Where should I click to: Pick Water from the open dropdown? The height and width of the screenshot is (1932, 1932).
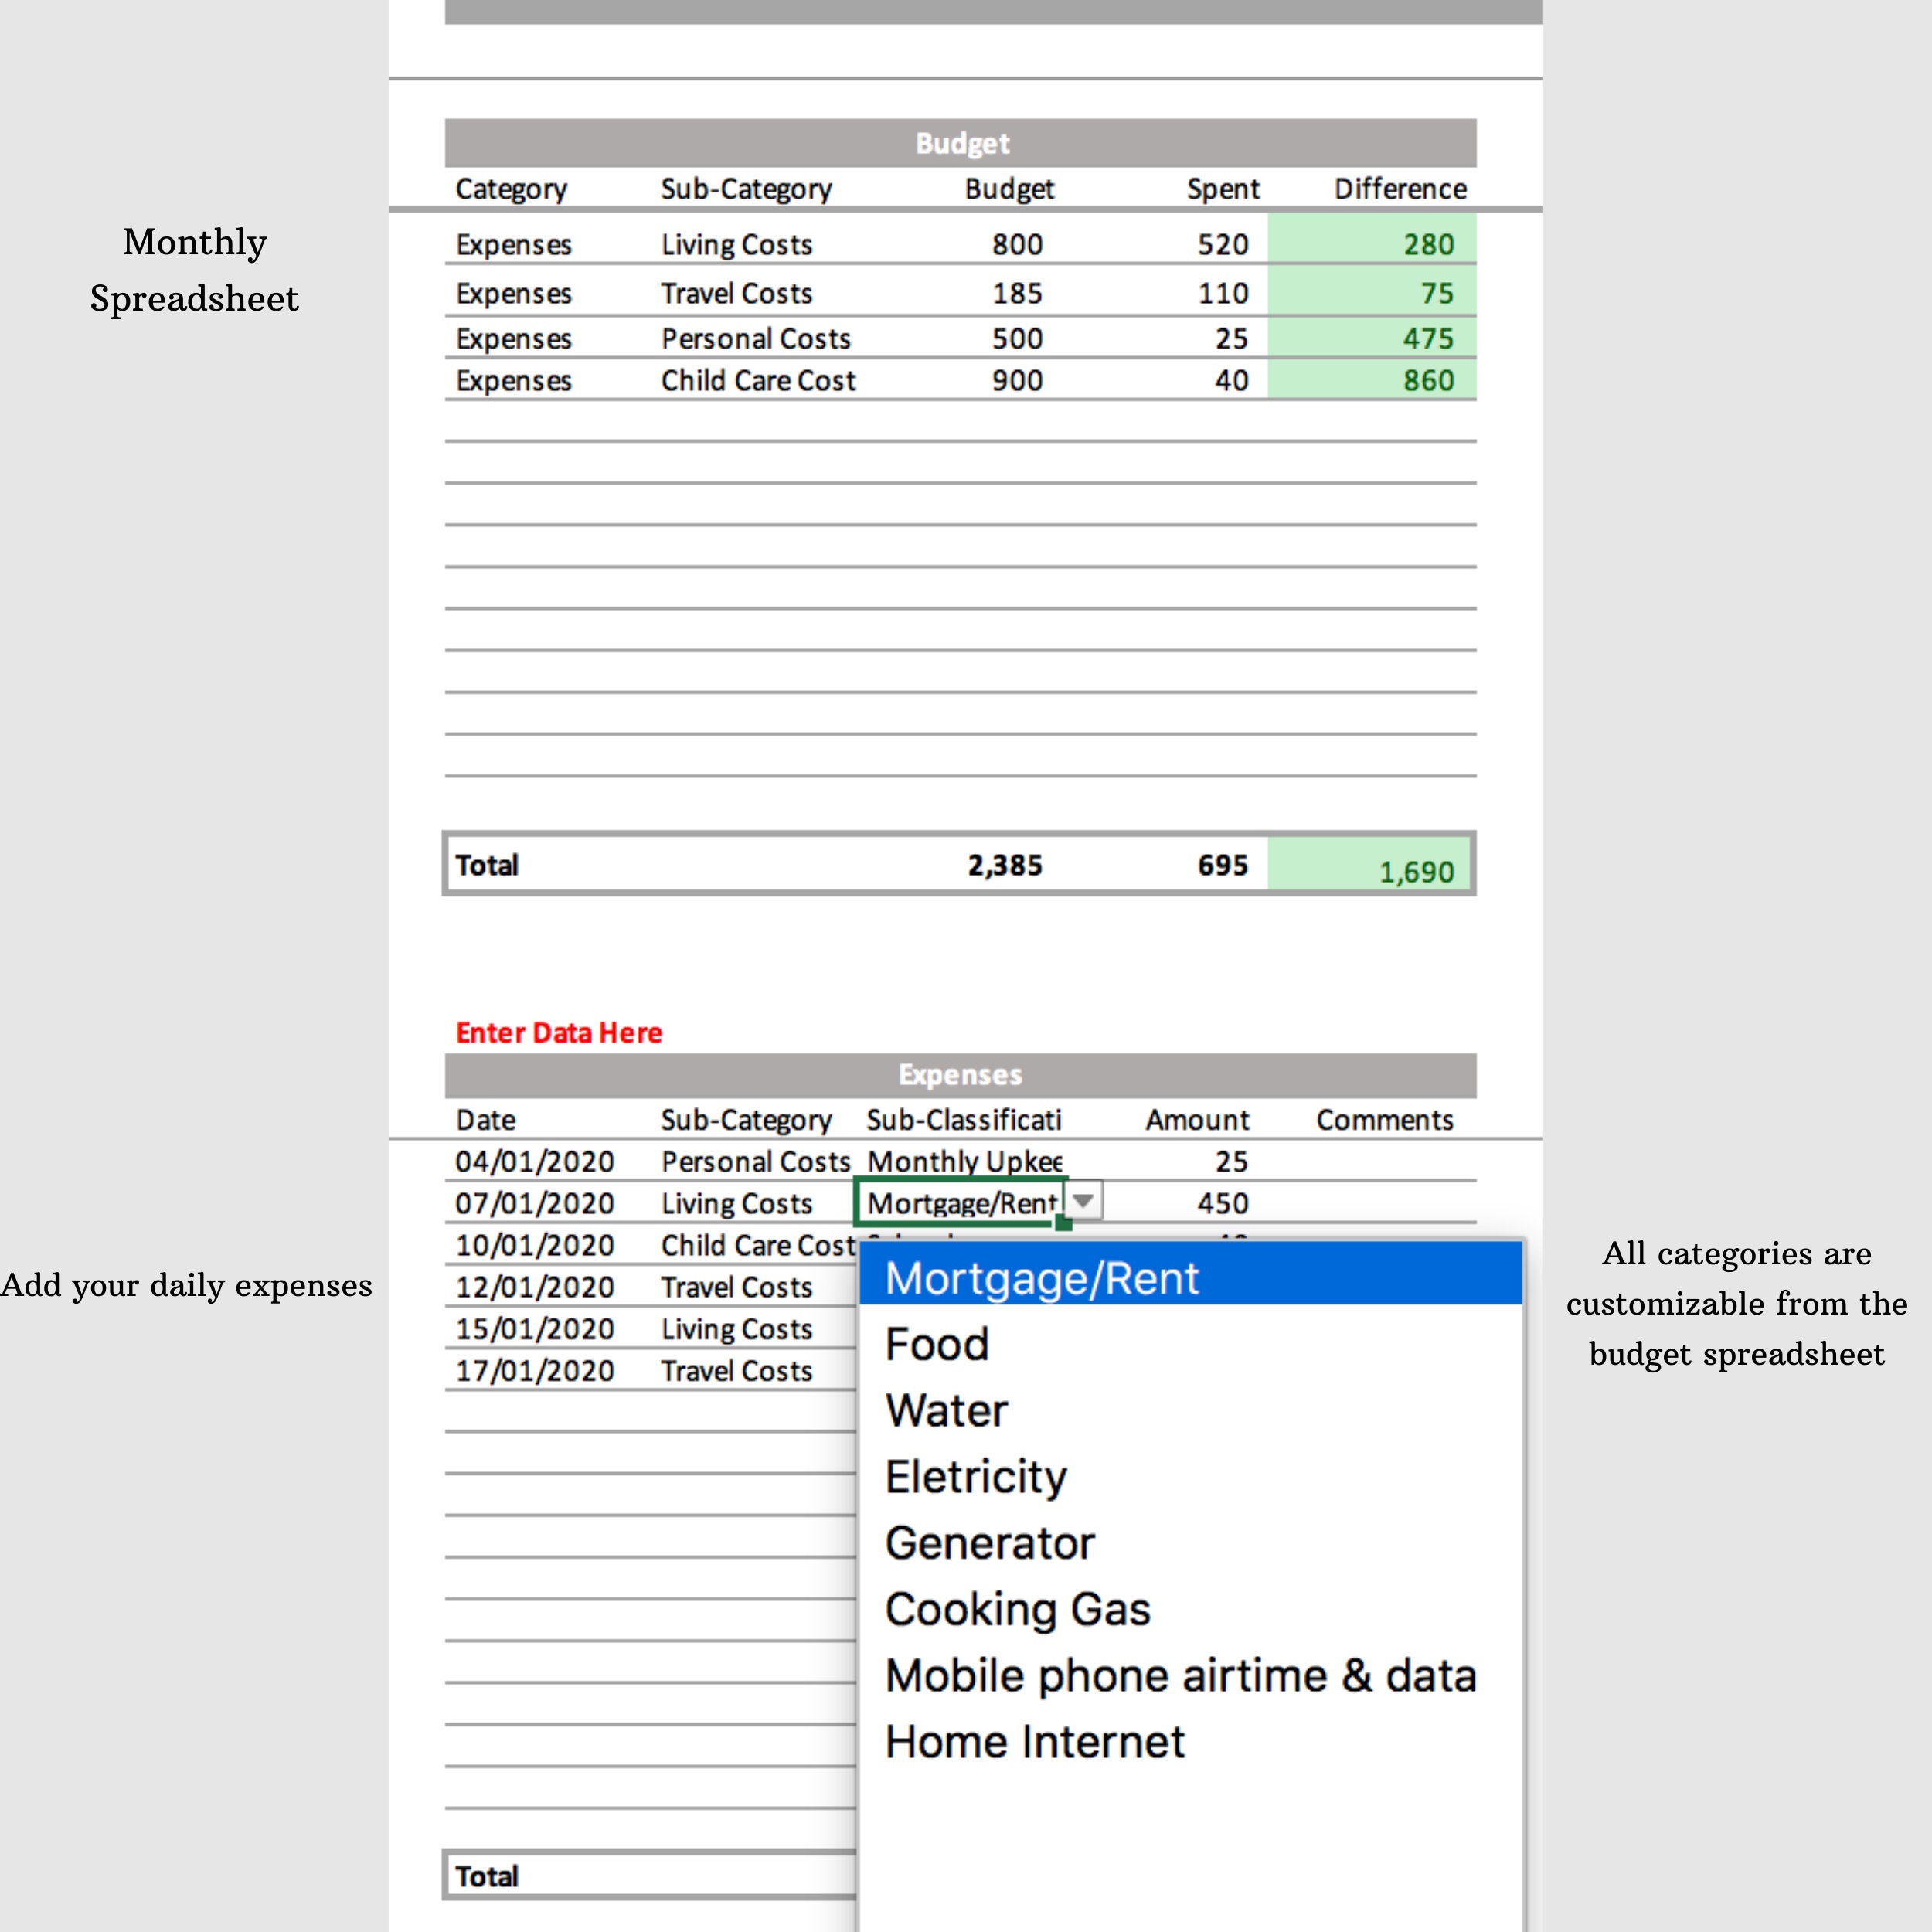946,1410
